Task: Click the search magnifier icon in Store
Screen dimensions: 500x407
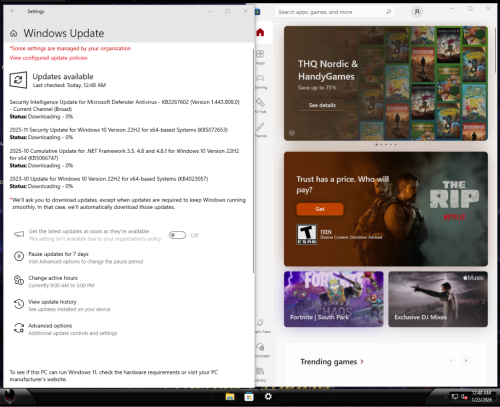Action: coord(388,12)
